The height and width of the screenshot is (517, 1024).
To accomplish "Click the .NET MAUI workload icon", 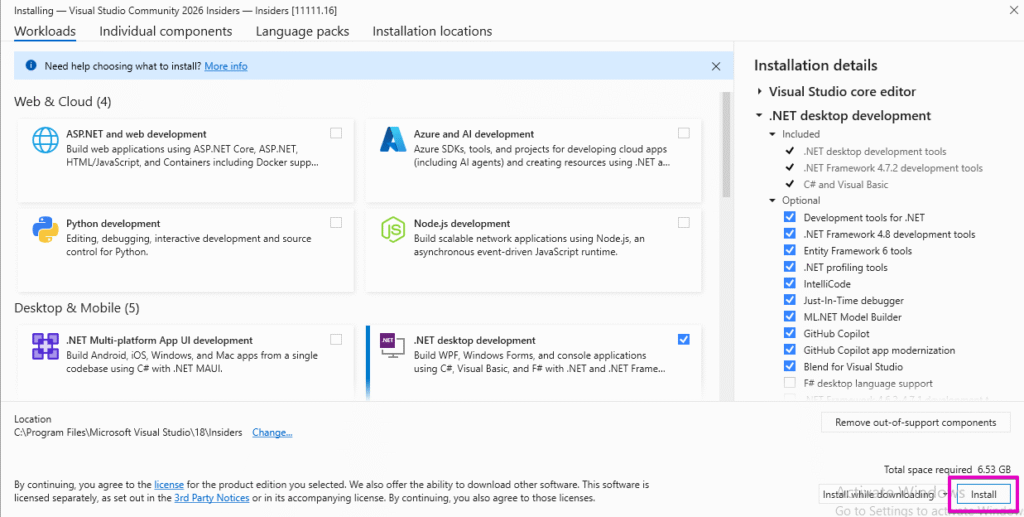I will click(x=45, y=347).
